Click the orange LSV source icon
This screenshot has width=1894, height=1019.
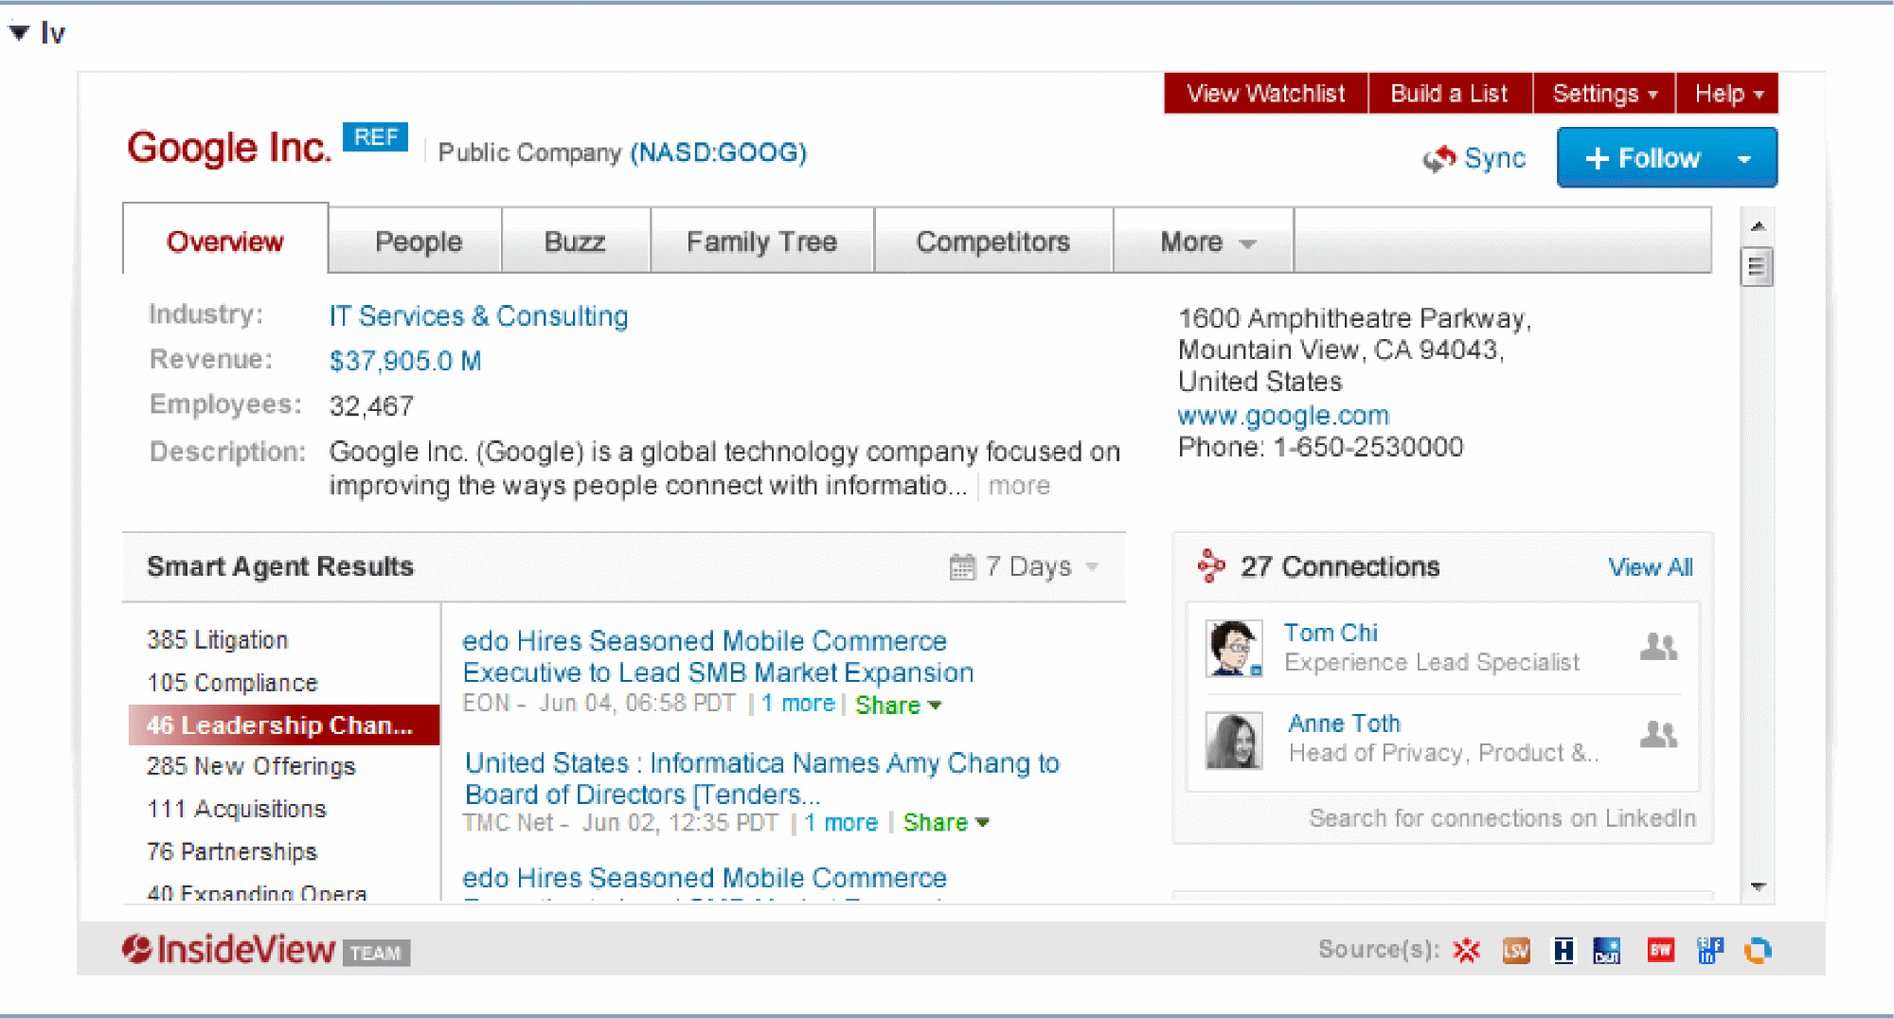point(1516,951)
